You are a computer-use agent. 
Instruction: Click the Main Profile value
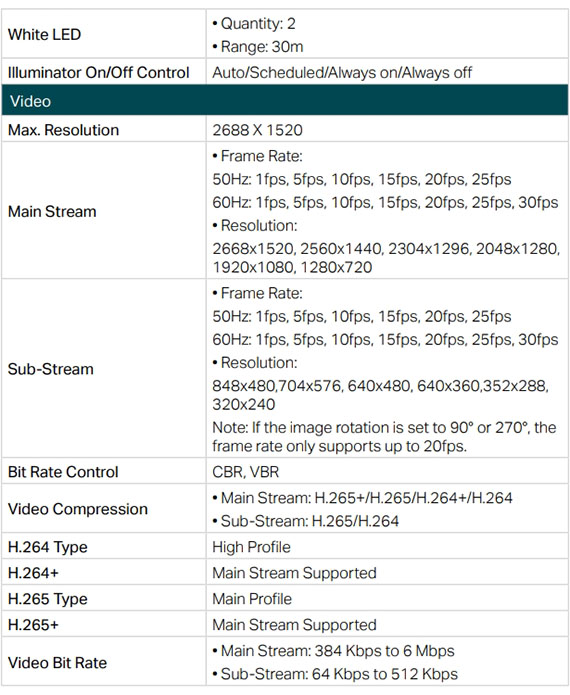[252, 599]
